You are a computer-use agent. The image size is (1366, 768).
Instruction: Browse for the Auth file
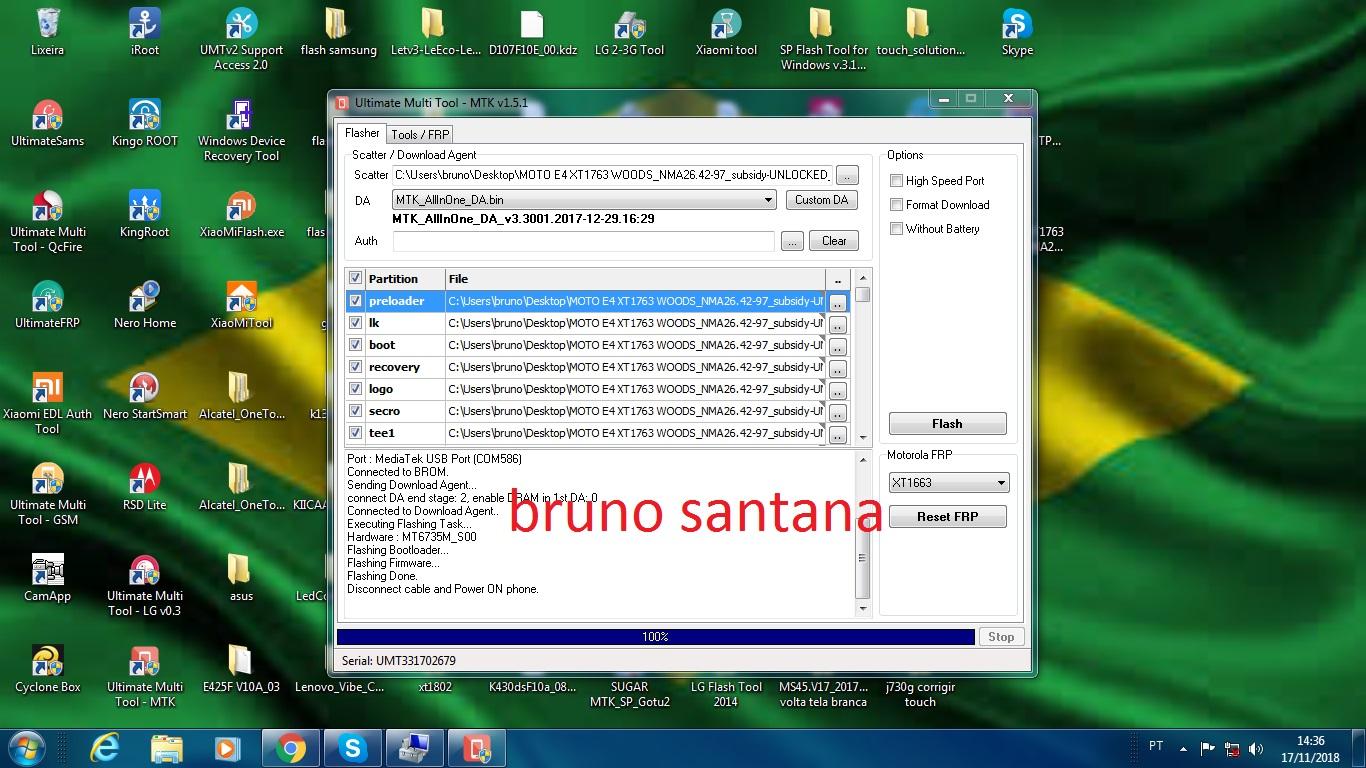click(792, 241)
